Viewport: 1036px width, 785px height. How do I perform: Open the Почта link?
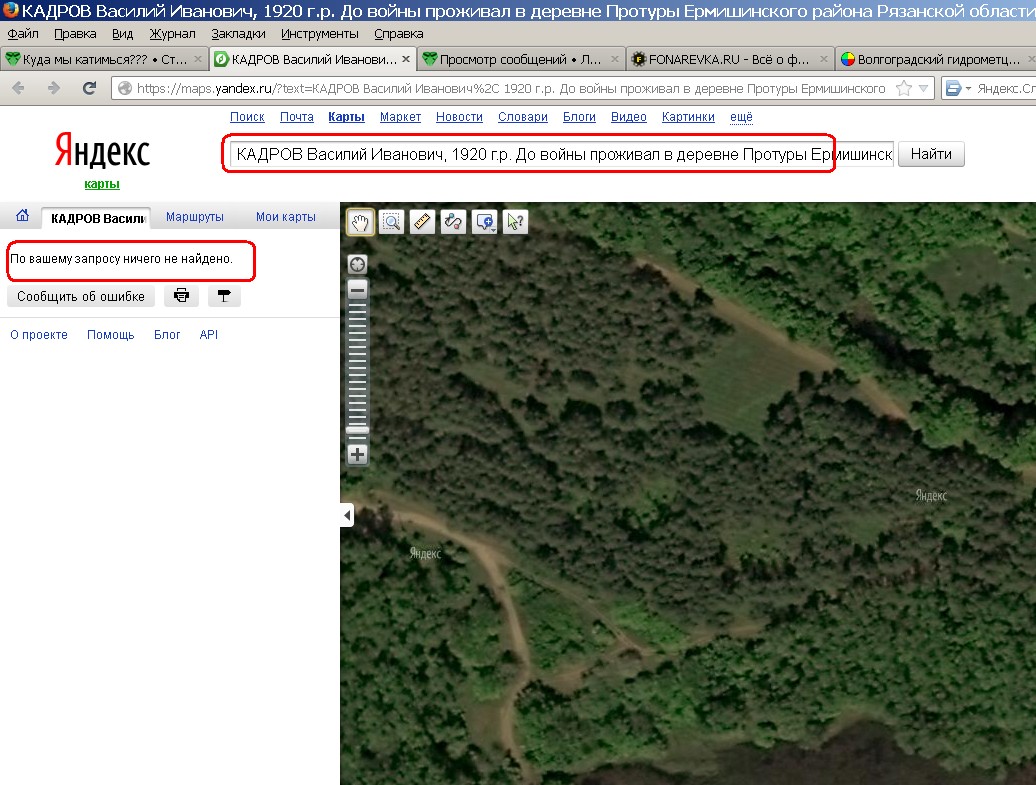(297, 117)
